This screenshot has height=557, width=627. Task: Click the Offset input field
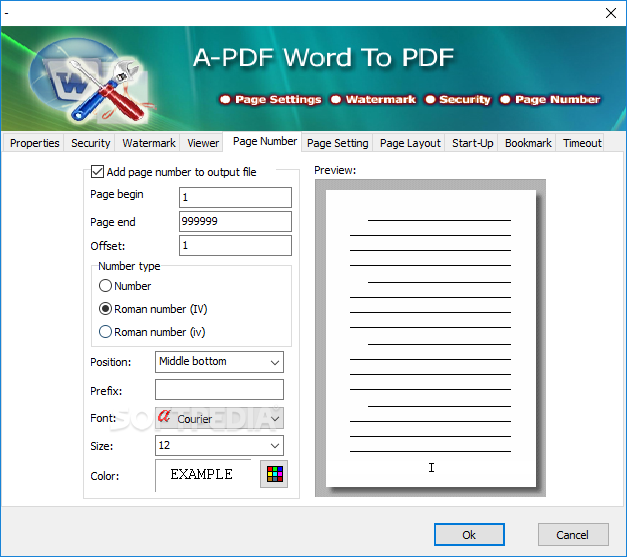pos(235,245)
